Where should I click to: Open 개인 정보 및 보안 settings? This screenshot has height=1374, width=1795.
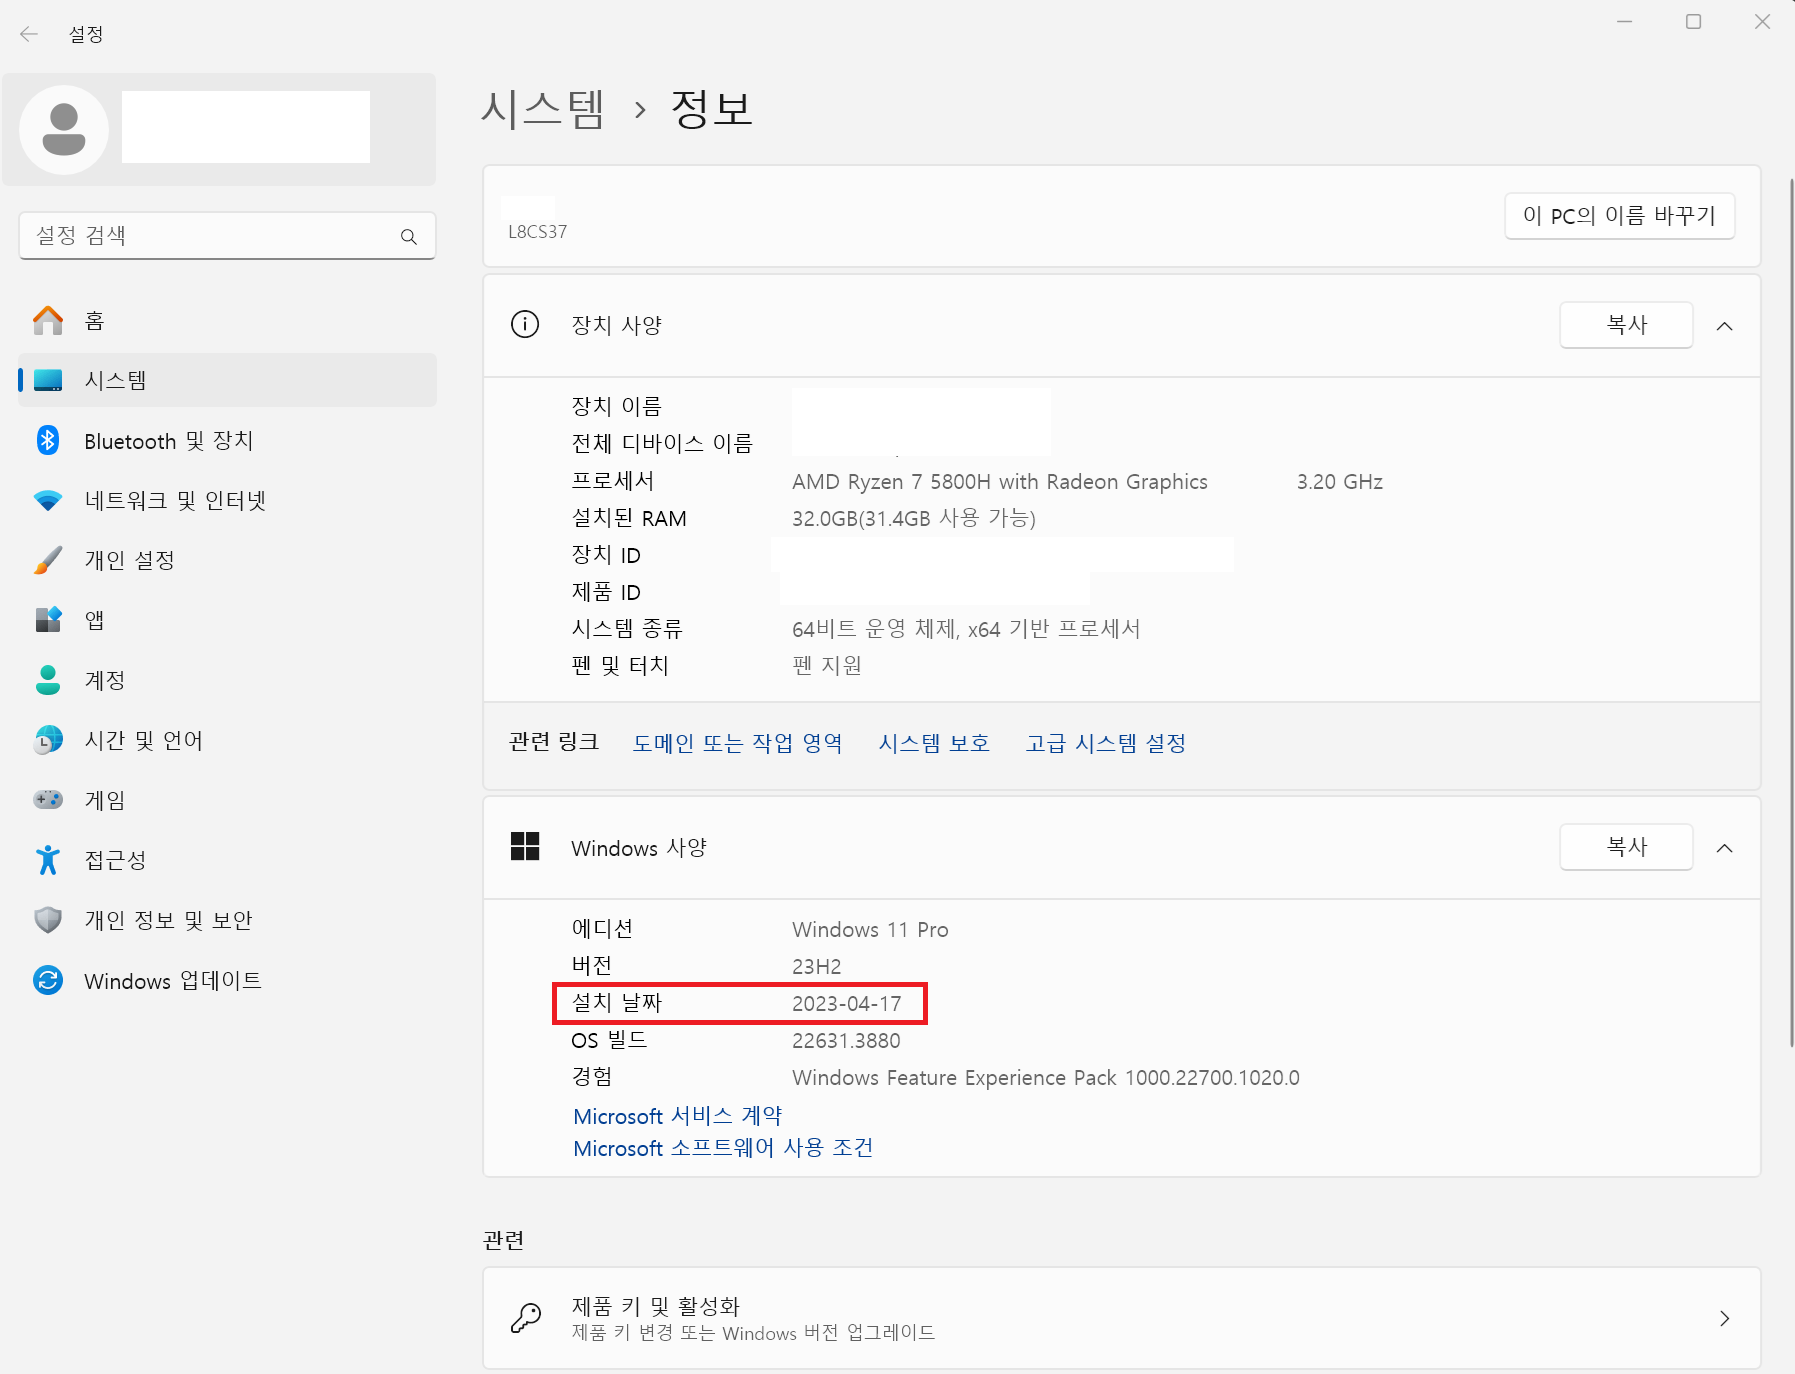coord(227,920)
